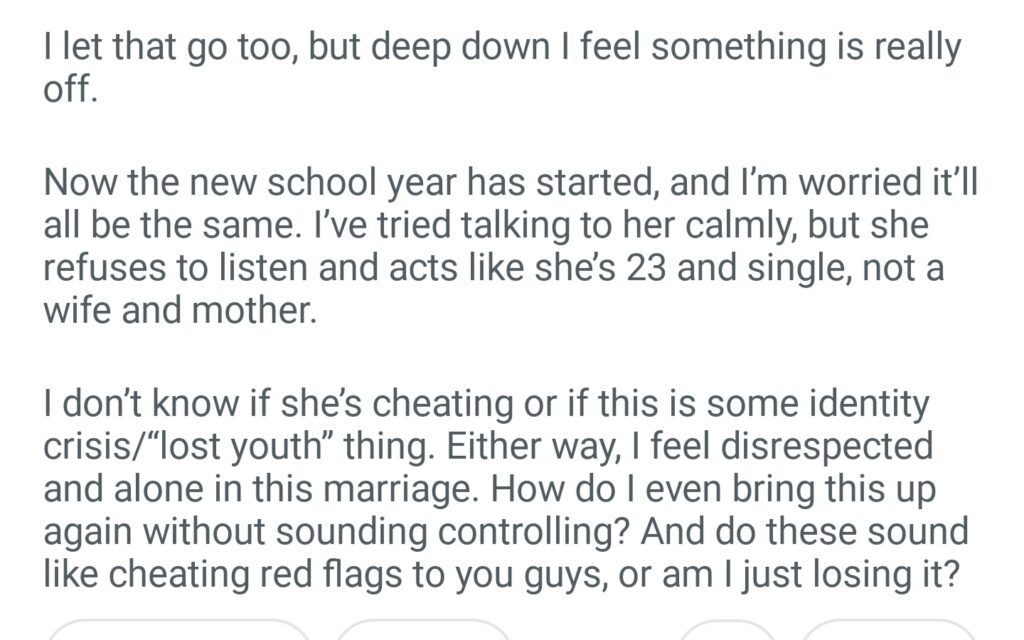Open the comments pill button below the post
The image size is (1024, 640).
point(422,631)
